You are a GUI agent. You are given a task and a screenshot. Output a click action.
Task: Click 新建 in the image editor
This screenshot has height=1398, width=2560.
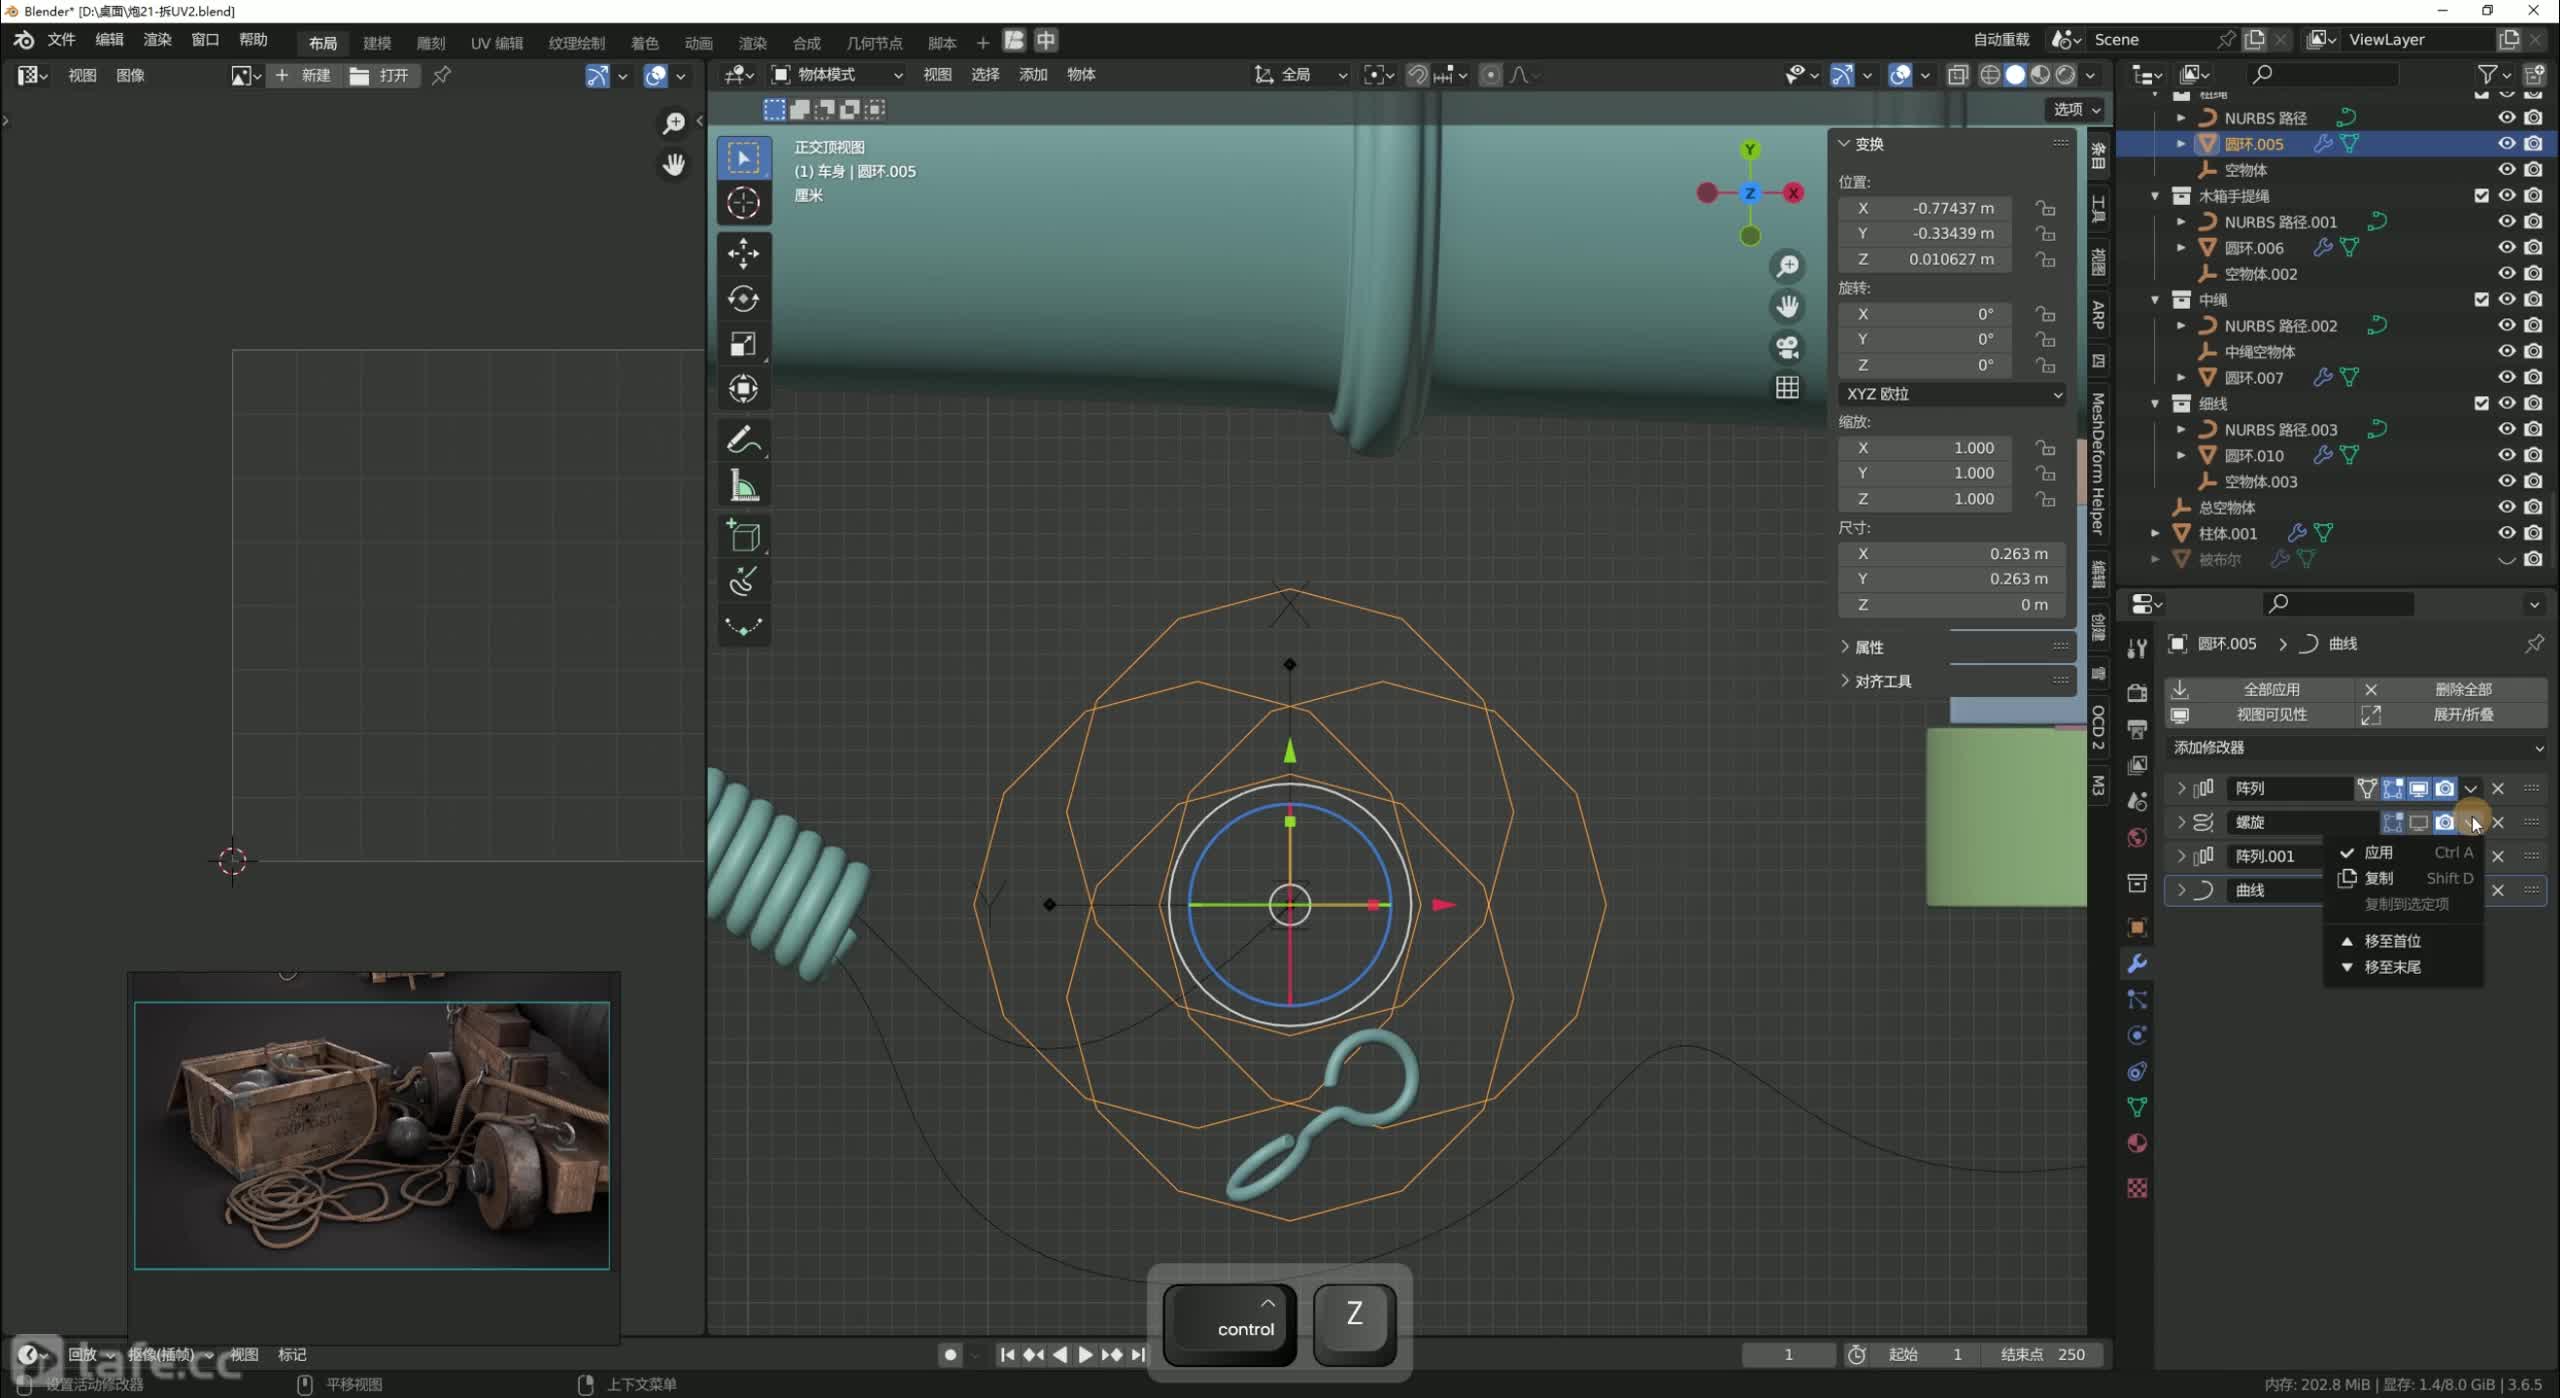click(x=304, y=76)
